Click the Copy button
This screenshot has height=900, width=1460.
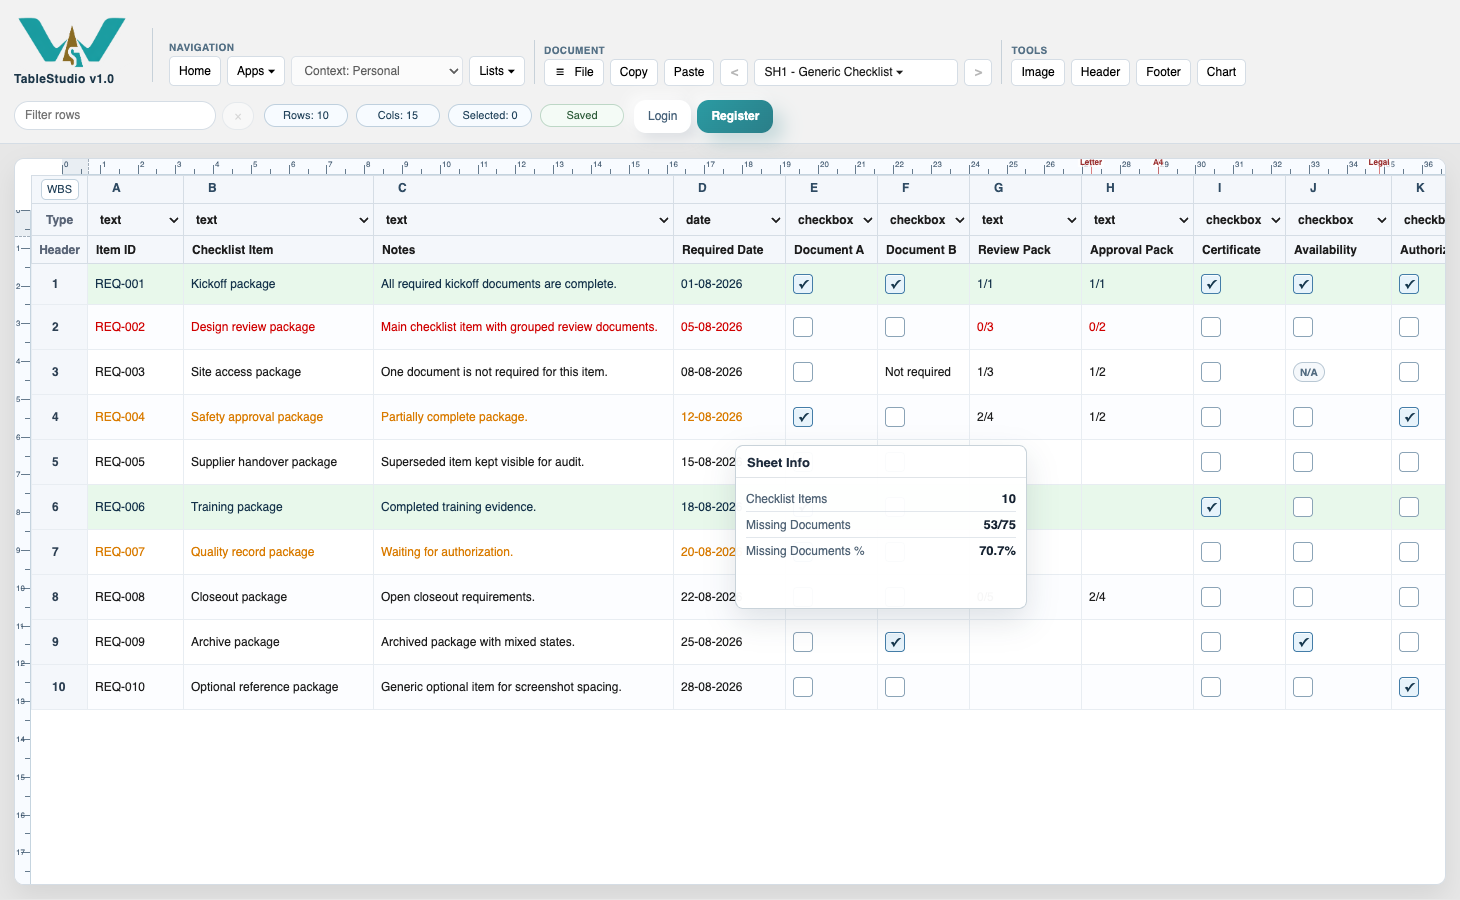(x=634, y=72)
